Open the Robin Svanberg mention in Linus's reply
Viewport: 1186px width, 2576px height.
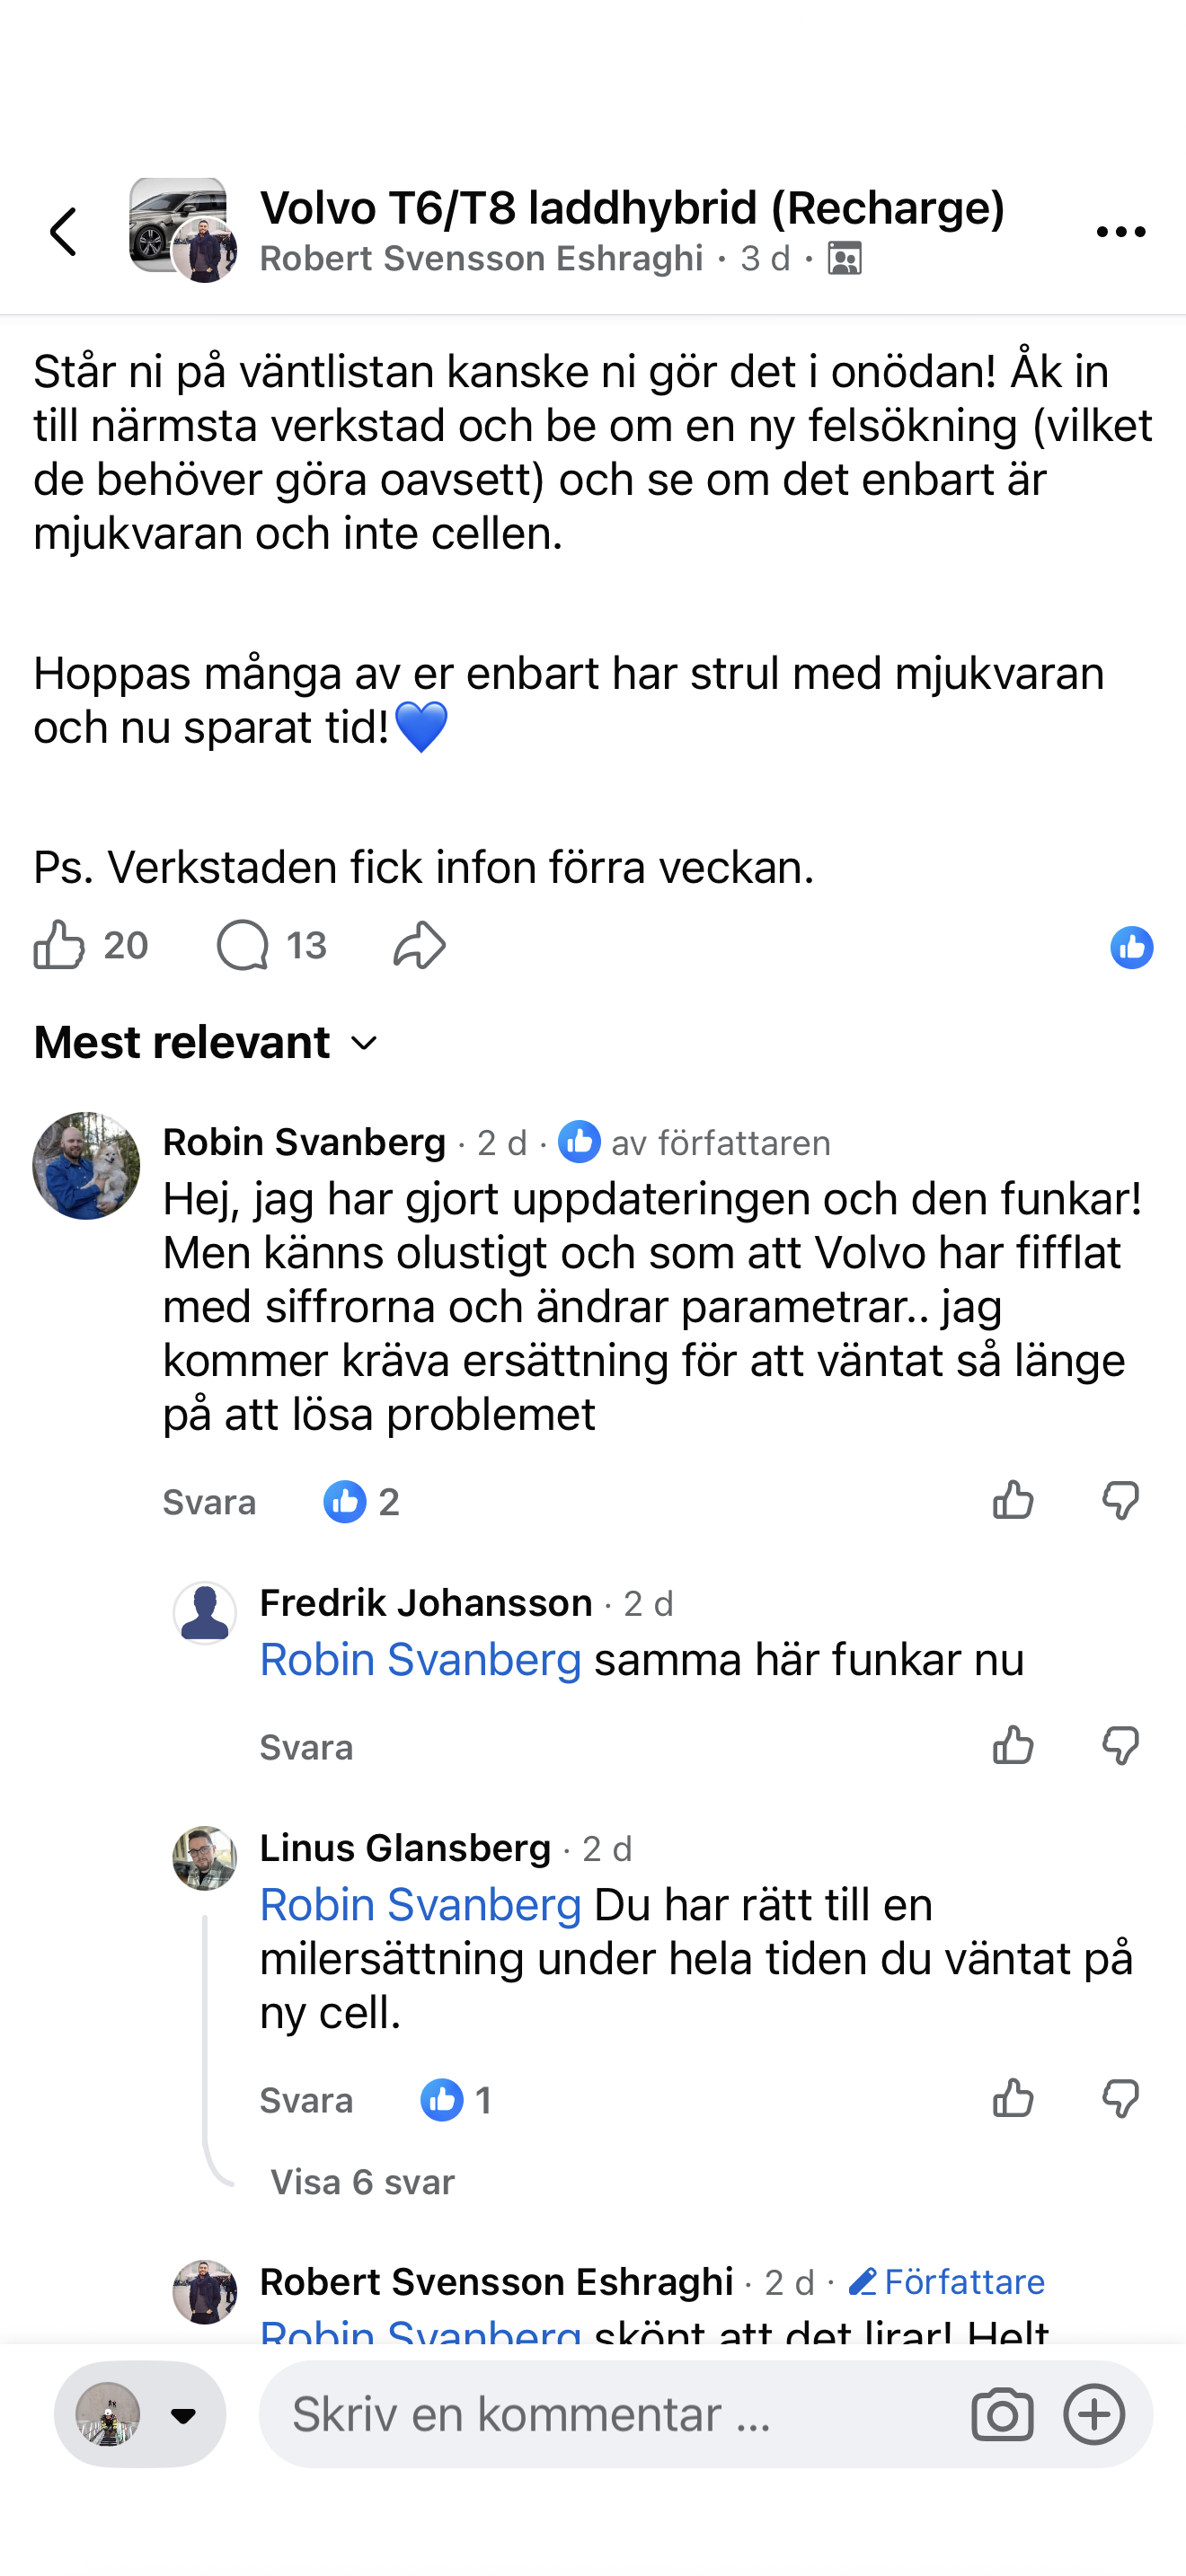pyautogui.click(x=420, y=1905)
